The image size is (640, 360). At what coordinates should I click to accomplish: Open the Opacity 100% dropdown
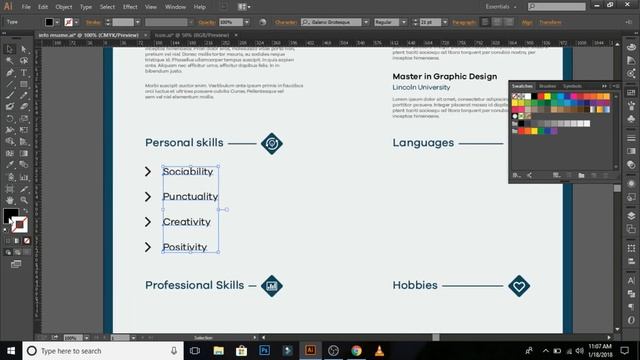247,22
